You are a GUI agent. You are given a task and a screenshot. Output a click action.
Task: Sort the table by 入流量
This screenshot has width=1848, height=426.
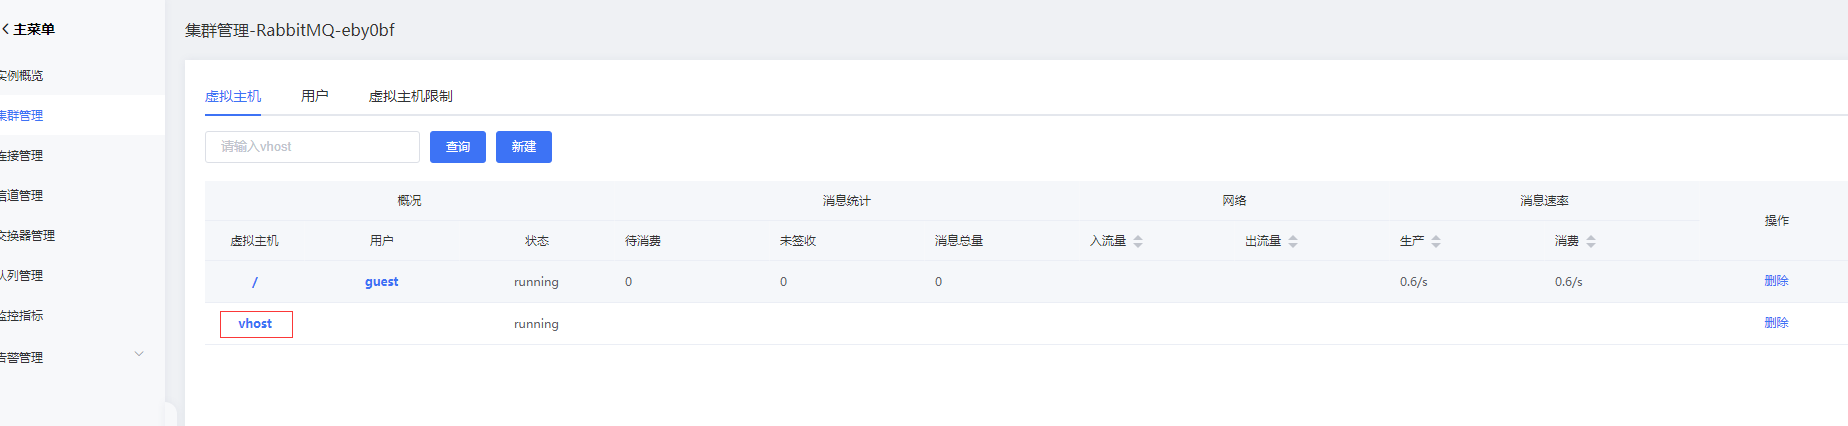1138,241
